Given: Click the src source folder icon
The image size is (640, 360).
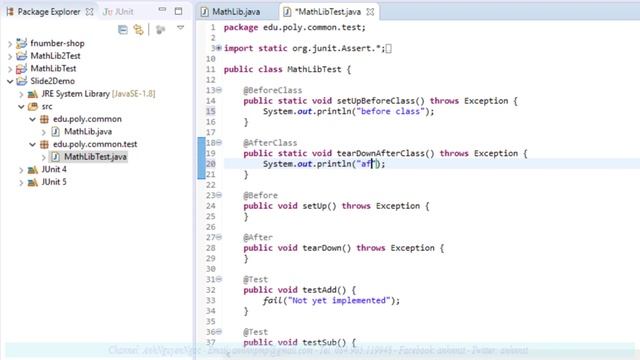Looking at the screenshot, I should tap(33, 107).
